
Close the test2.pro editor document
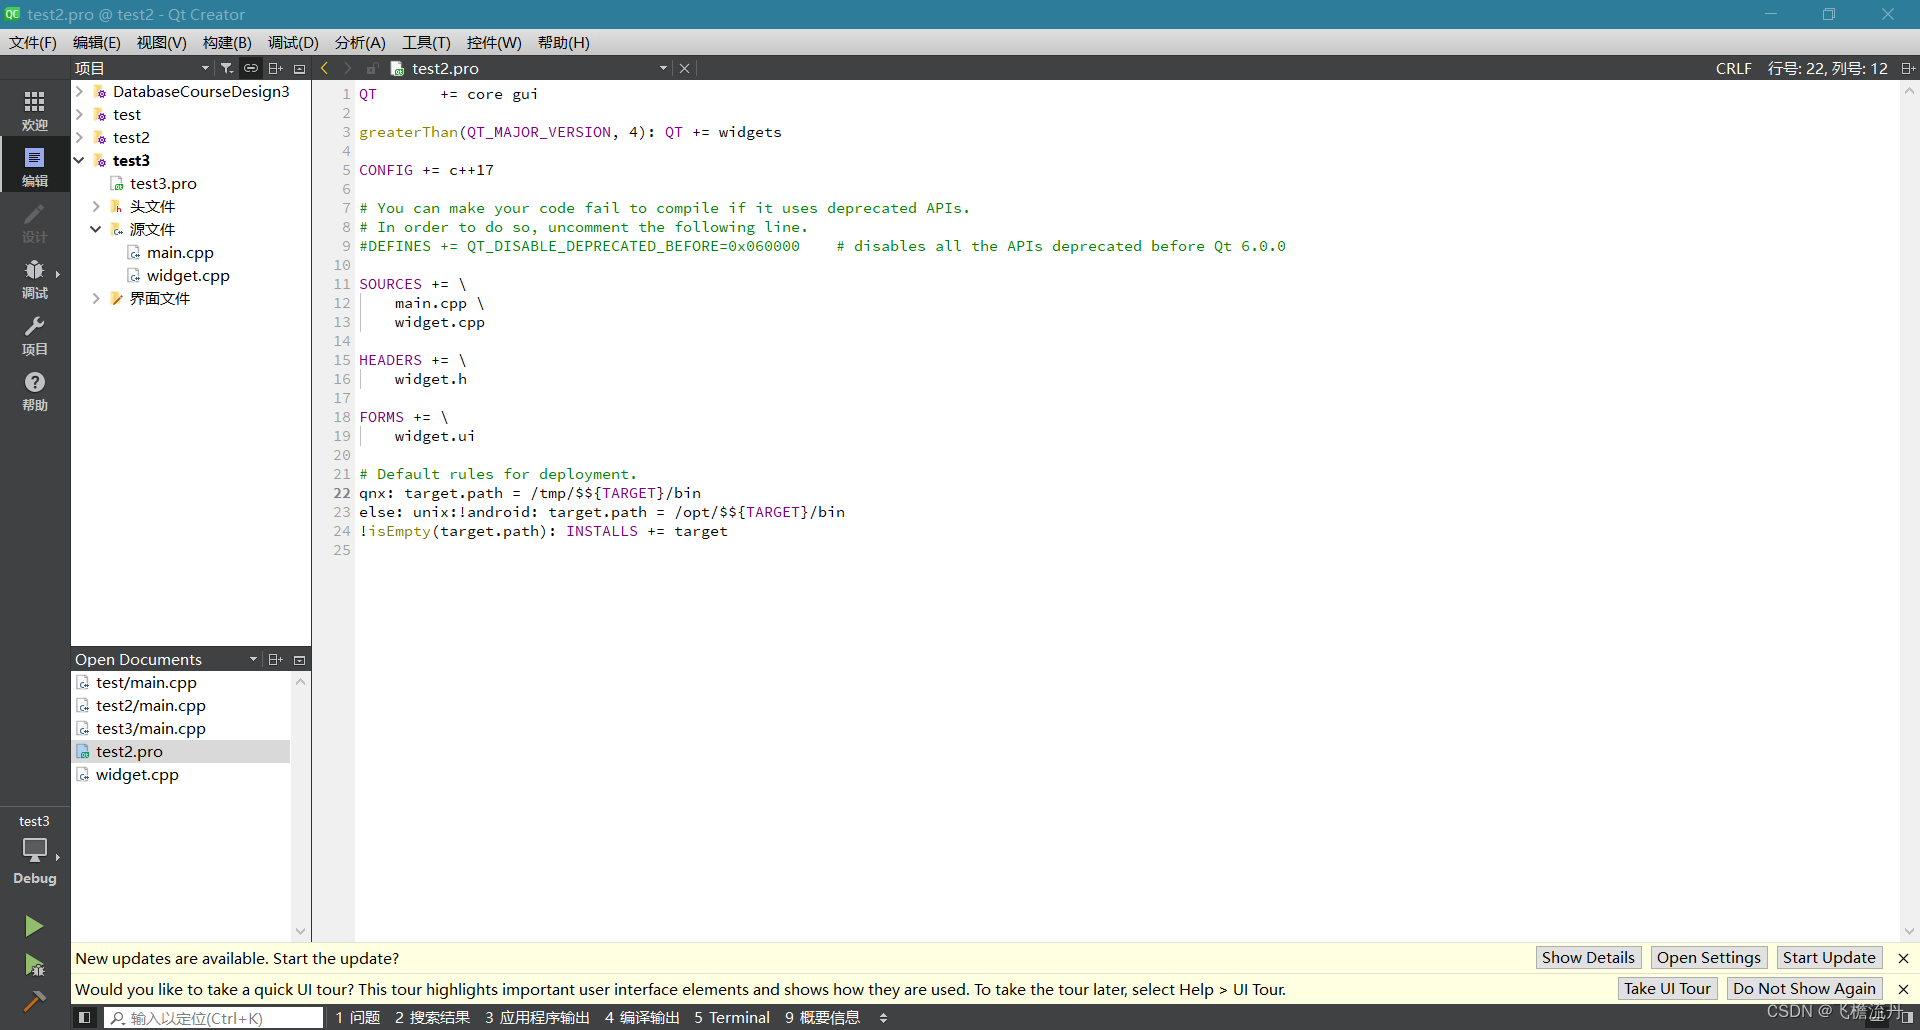pos(684,68)
